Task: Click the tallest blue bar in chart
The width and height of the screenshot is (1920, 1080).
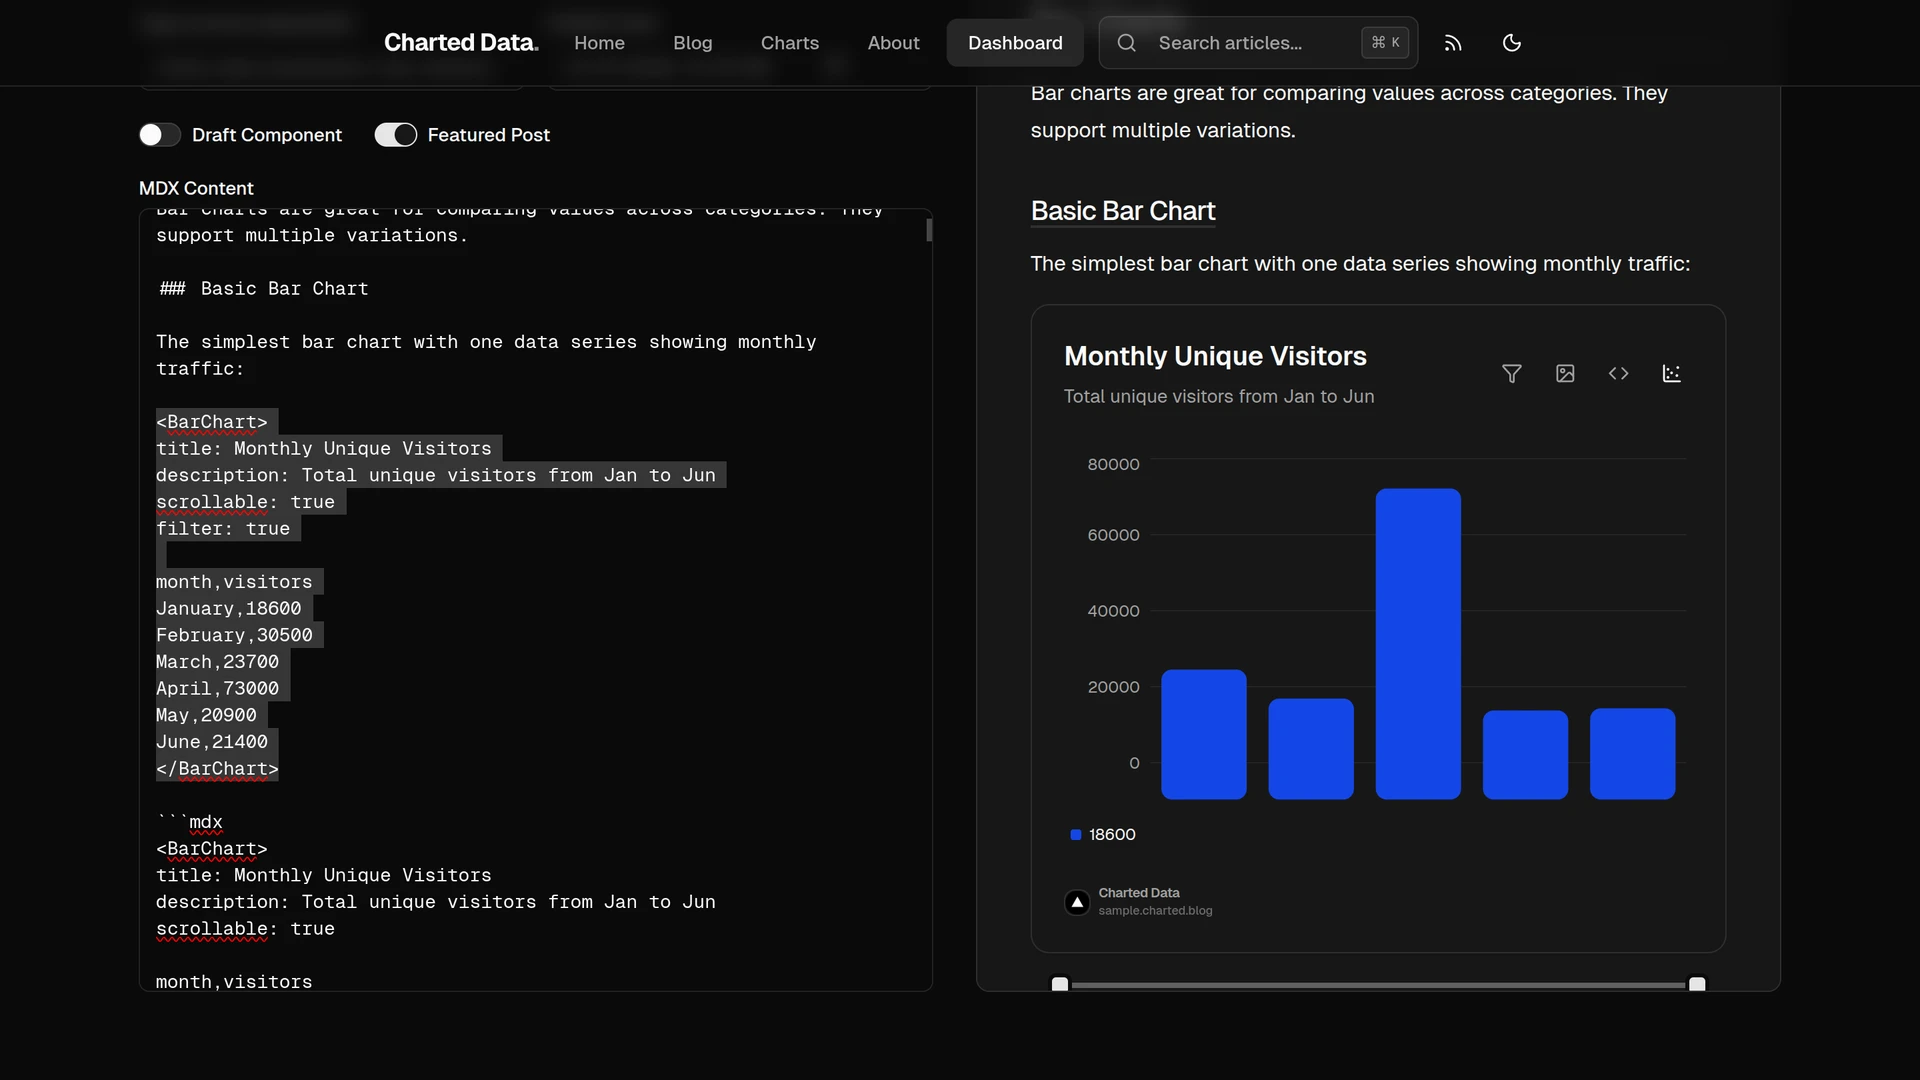Action: tap(1418, 644)
